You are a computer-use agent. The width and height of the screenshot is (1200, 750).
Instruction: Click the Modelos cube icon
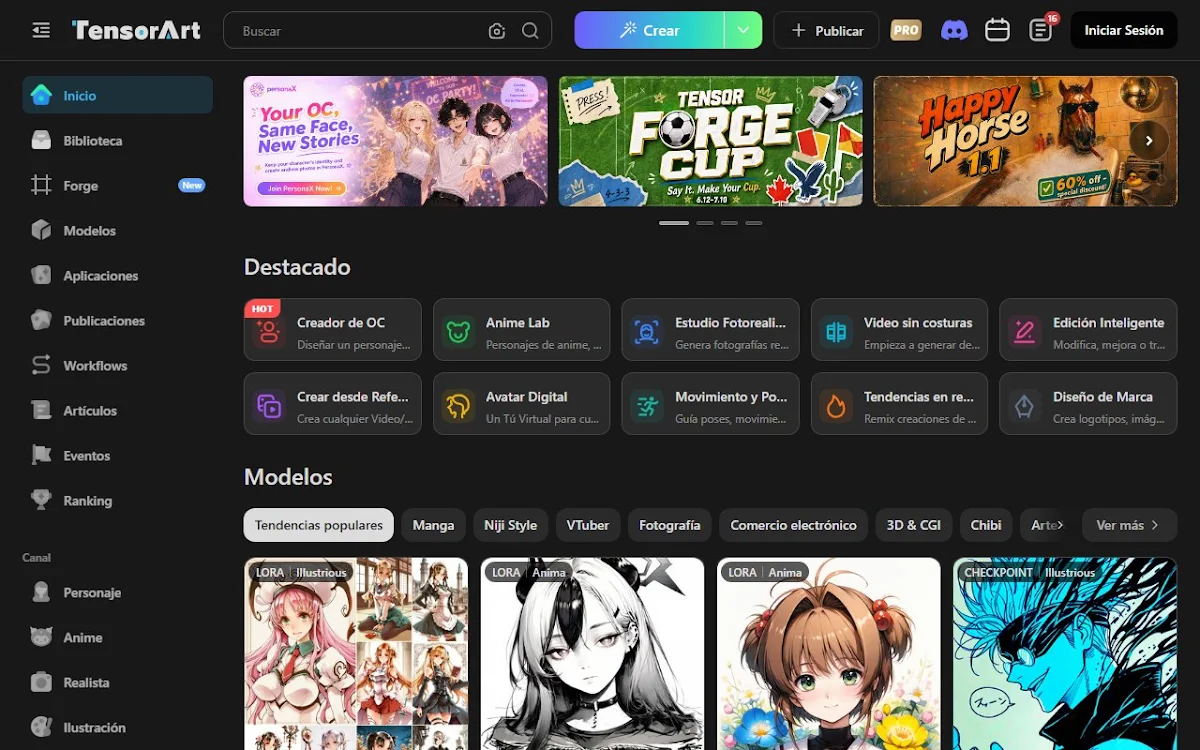[41, 230]
